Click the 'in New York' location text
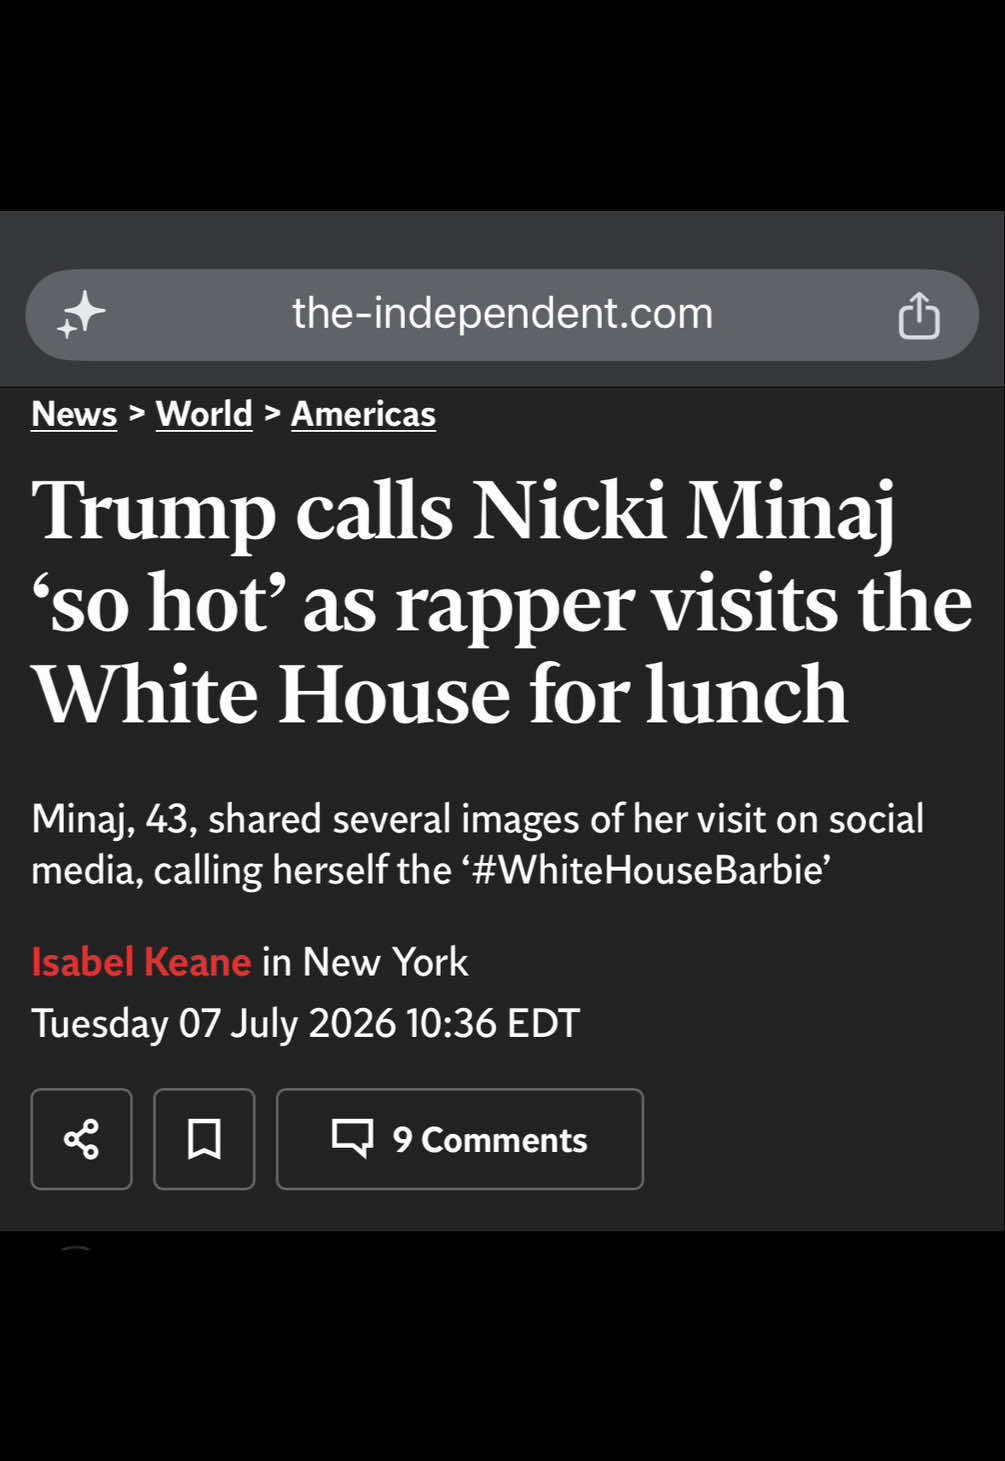Screen dimensions: 1005x1461 tap(365, 962)
